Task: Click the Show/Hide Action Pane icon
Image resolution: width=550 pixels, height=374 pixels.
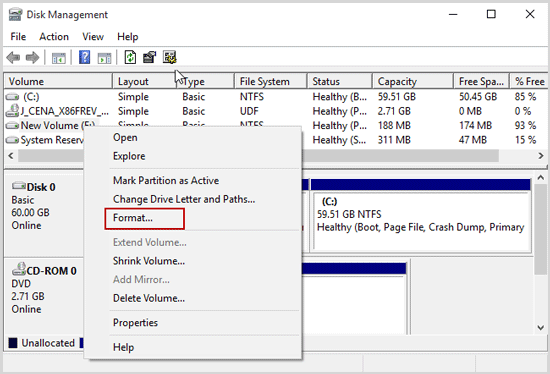Action: click(105, 58)
